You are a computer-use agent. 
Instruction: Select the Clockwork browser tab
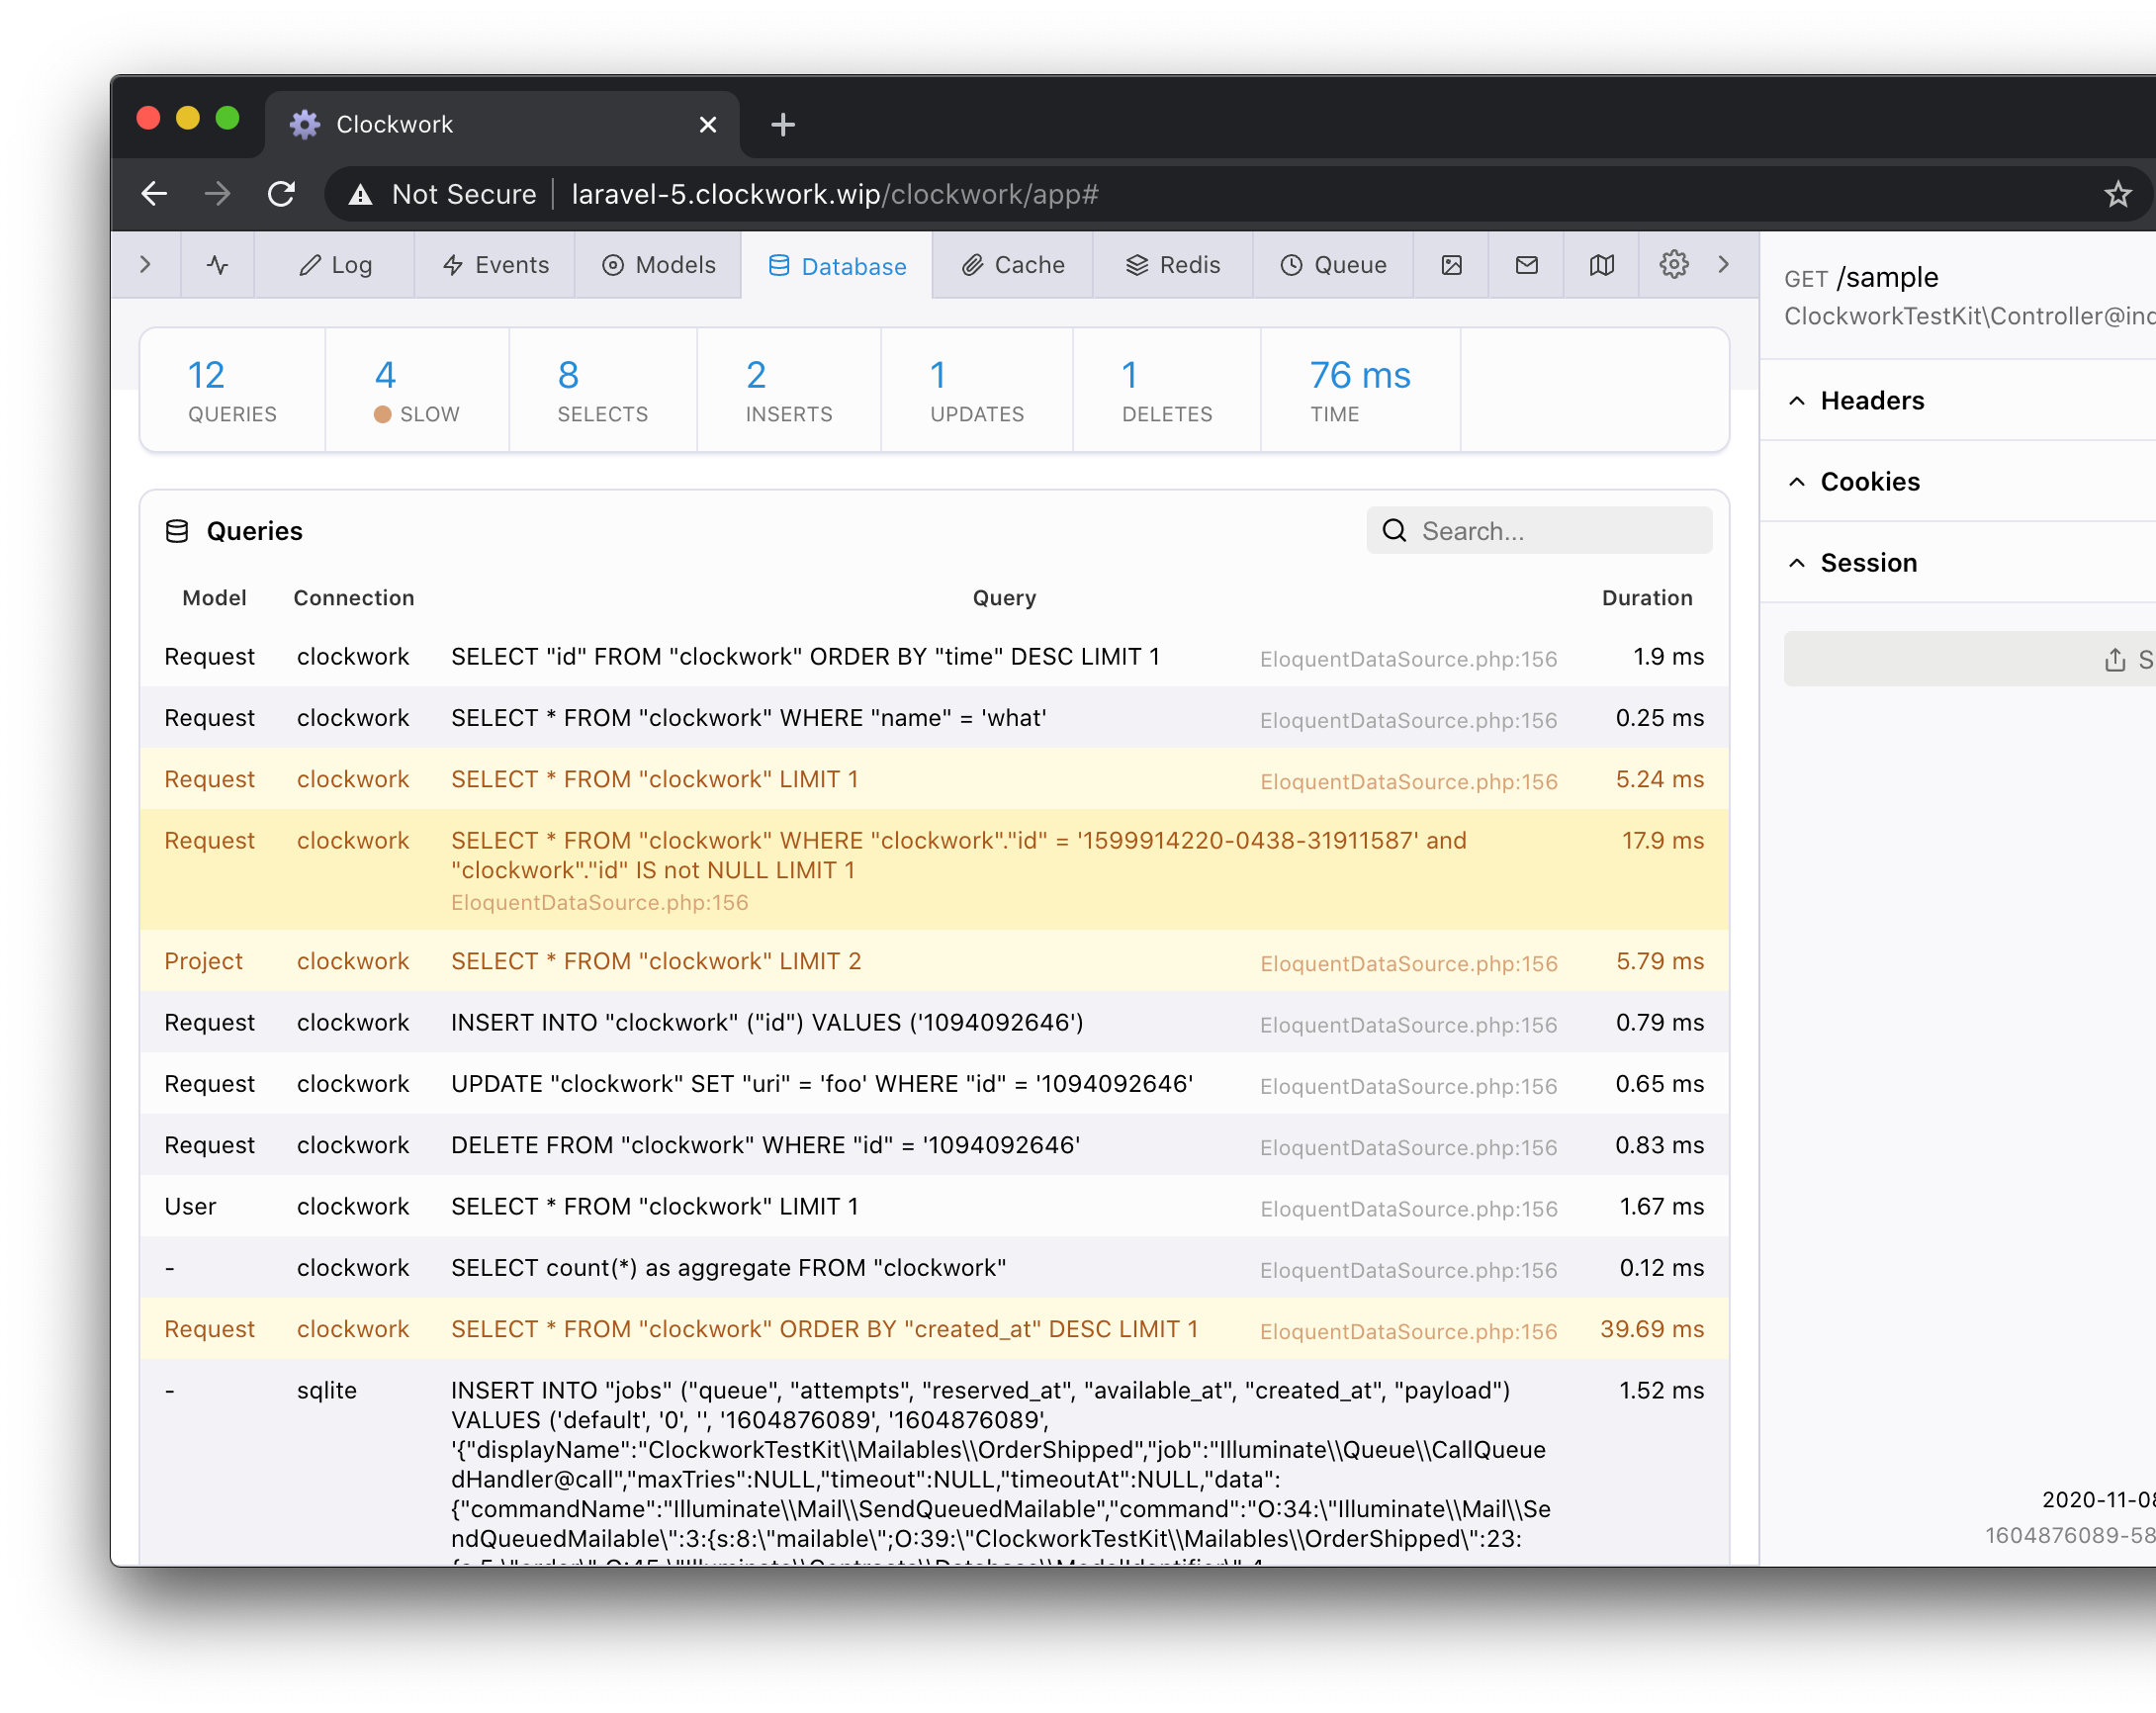click(503, 124)
